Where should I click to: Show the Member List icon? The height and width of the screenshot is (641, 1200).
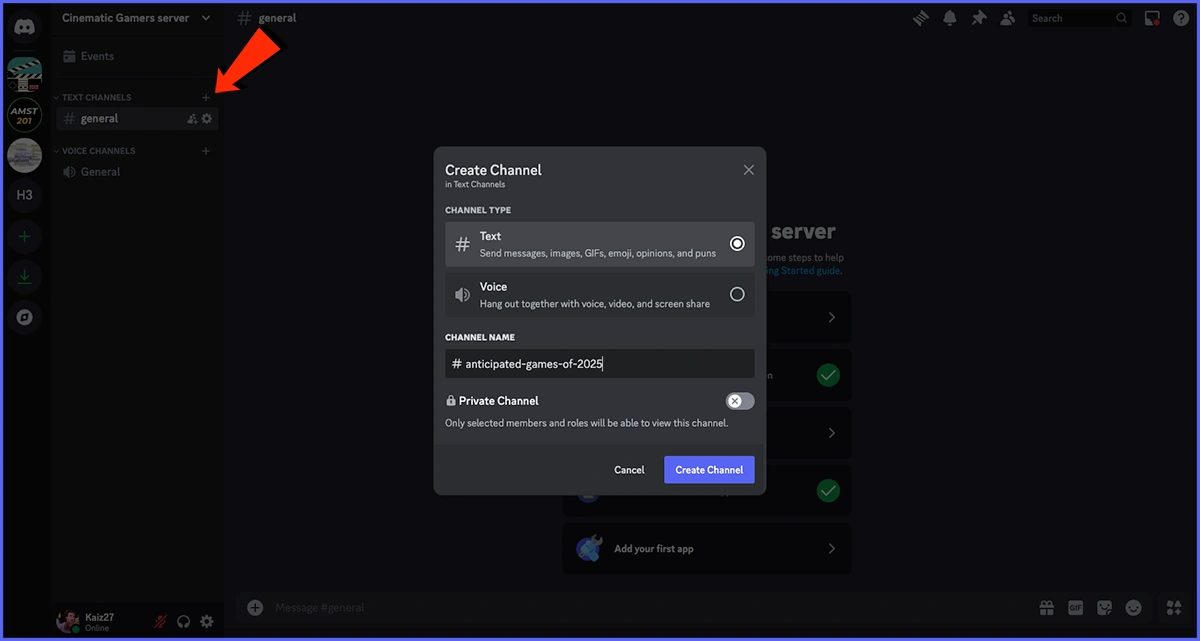coord(1008,18)
